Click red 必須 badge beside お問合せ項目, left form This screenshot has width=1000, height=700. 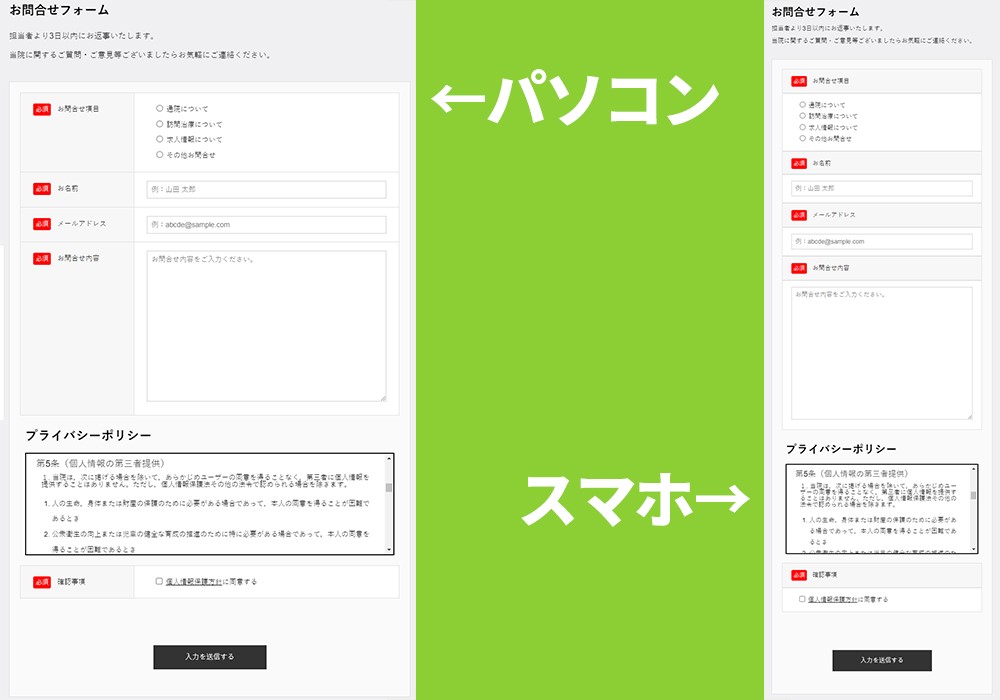(x=41, y=108)
